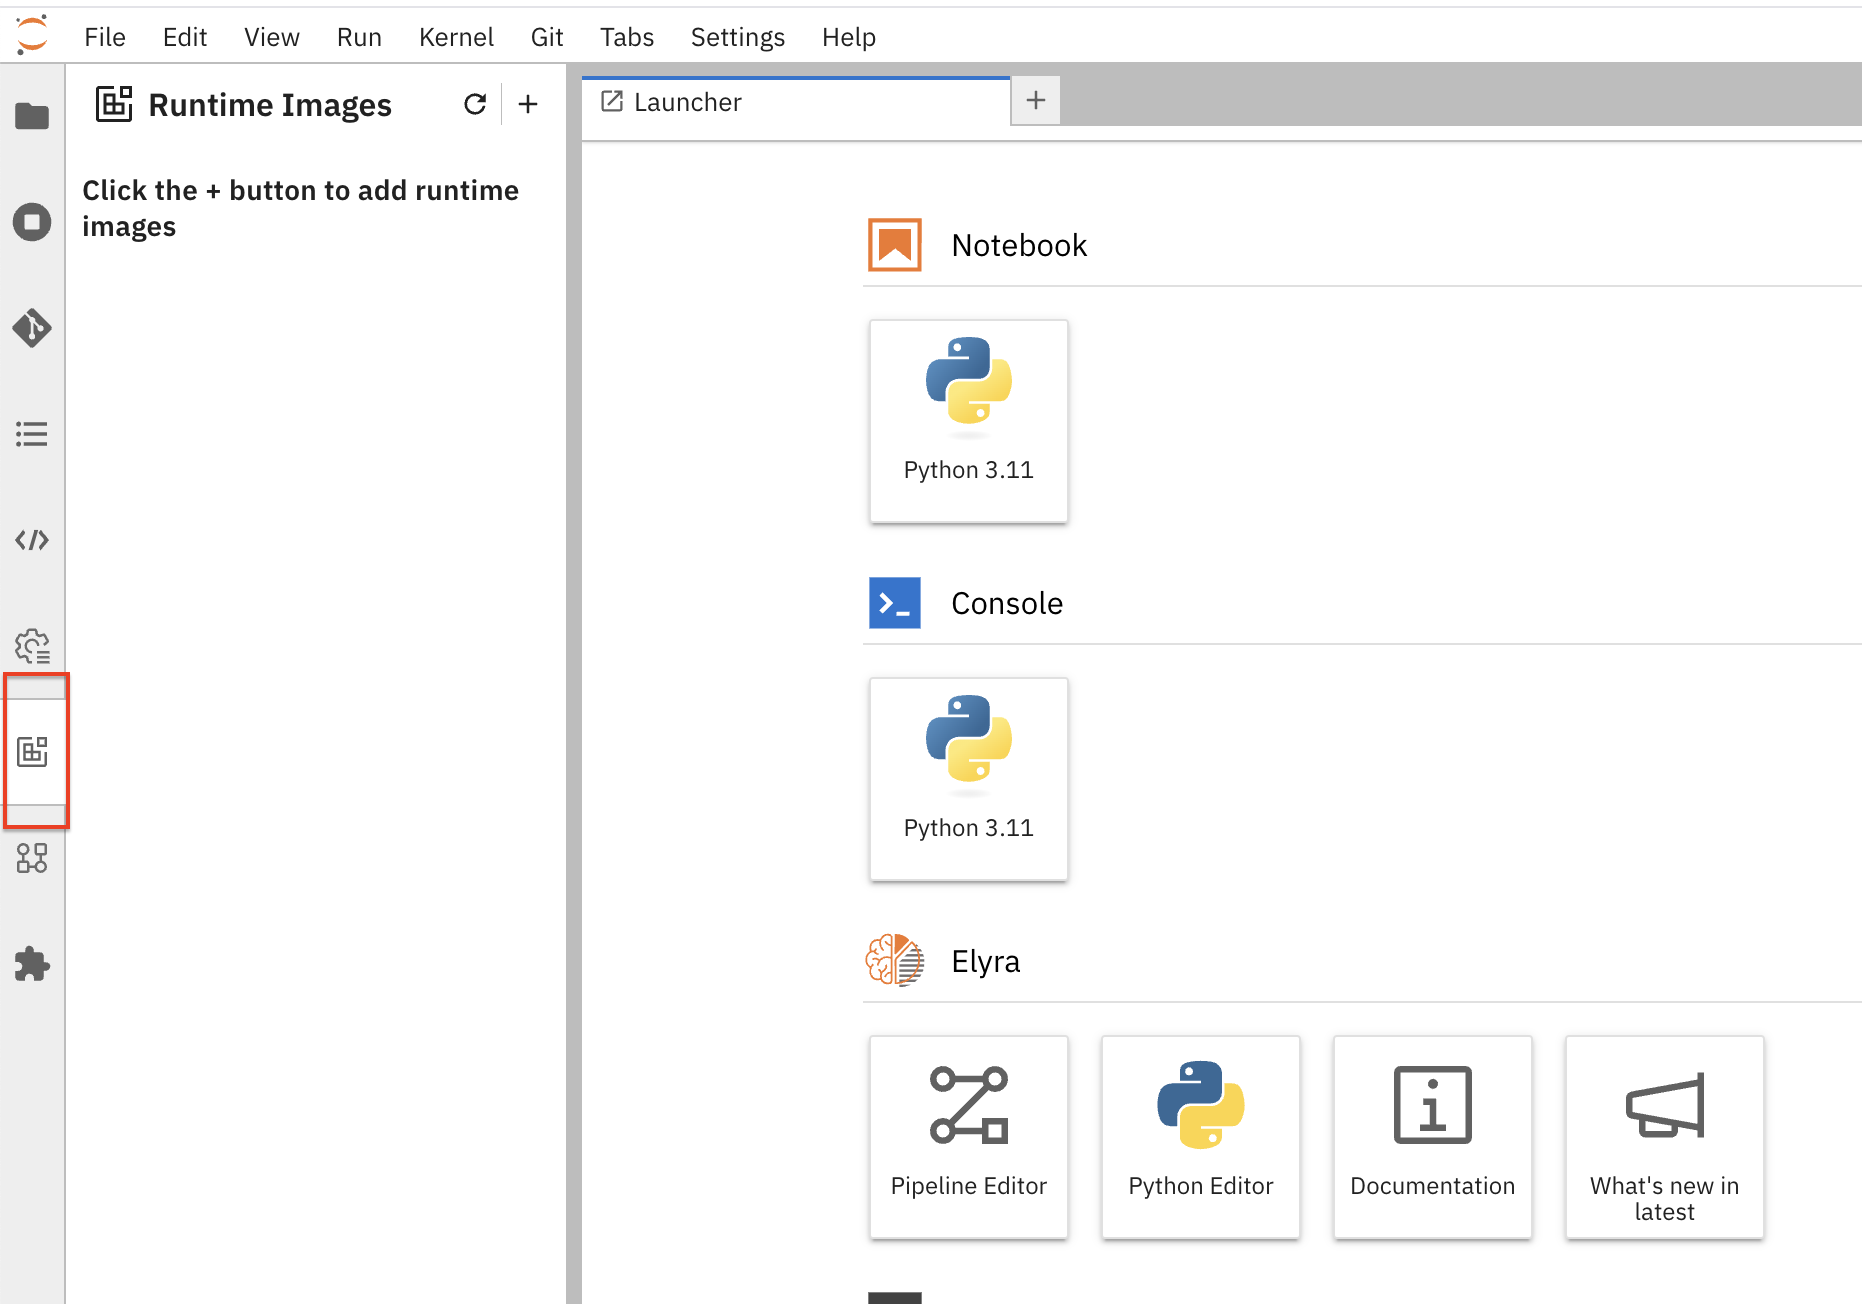
Task: Open a new launcher tab with plus
Action: click(1036, 100)
